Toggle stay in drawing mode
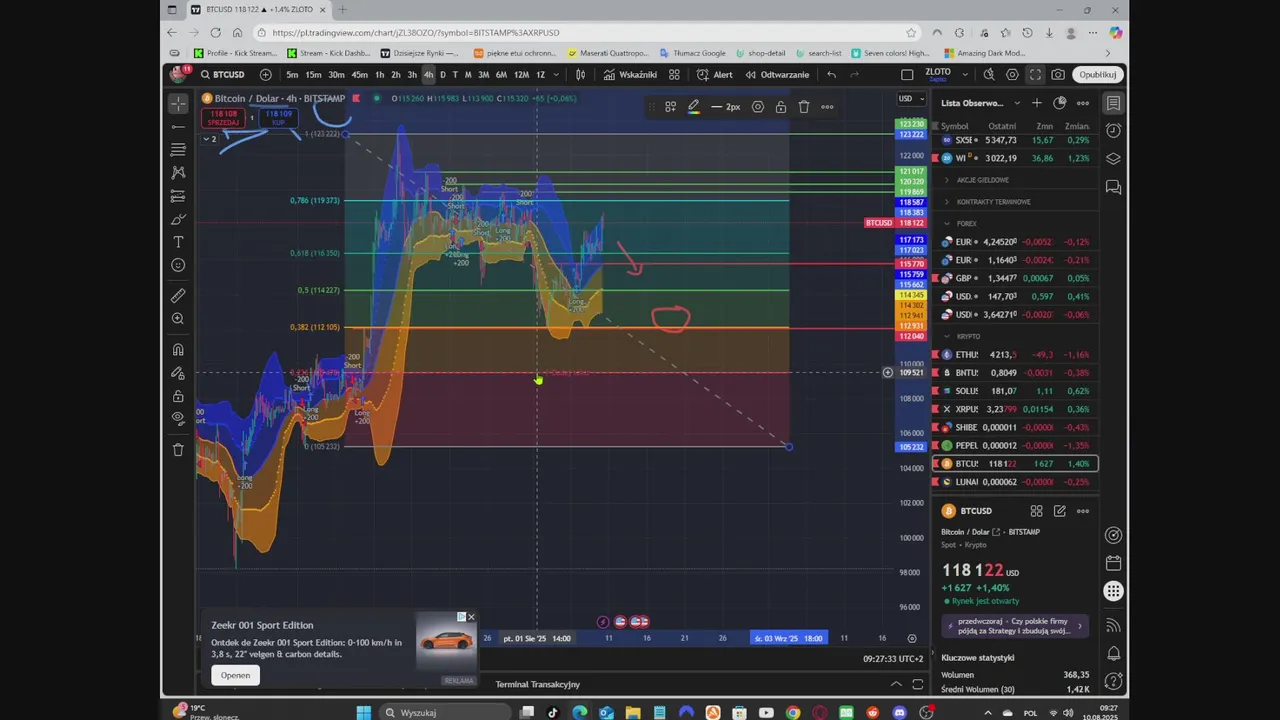The height and width of the screenshot is (720, 1280). [178, 373]
